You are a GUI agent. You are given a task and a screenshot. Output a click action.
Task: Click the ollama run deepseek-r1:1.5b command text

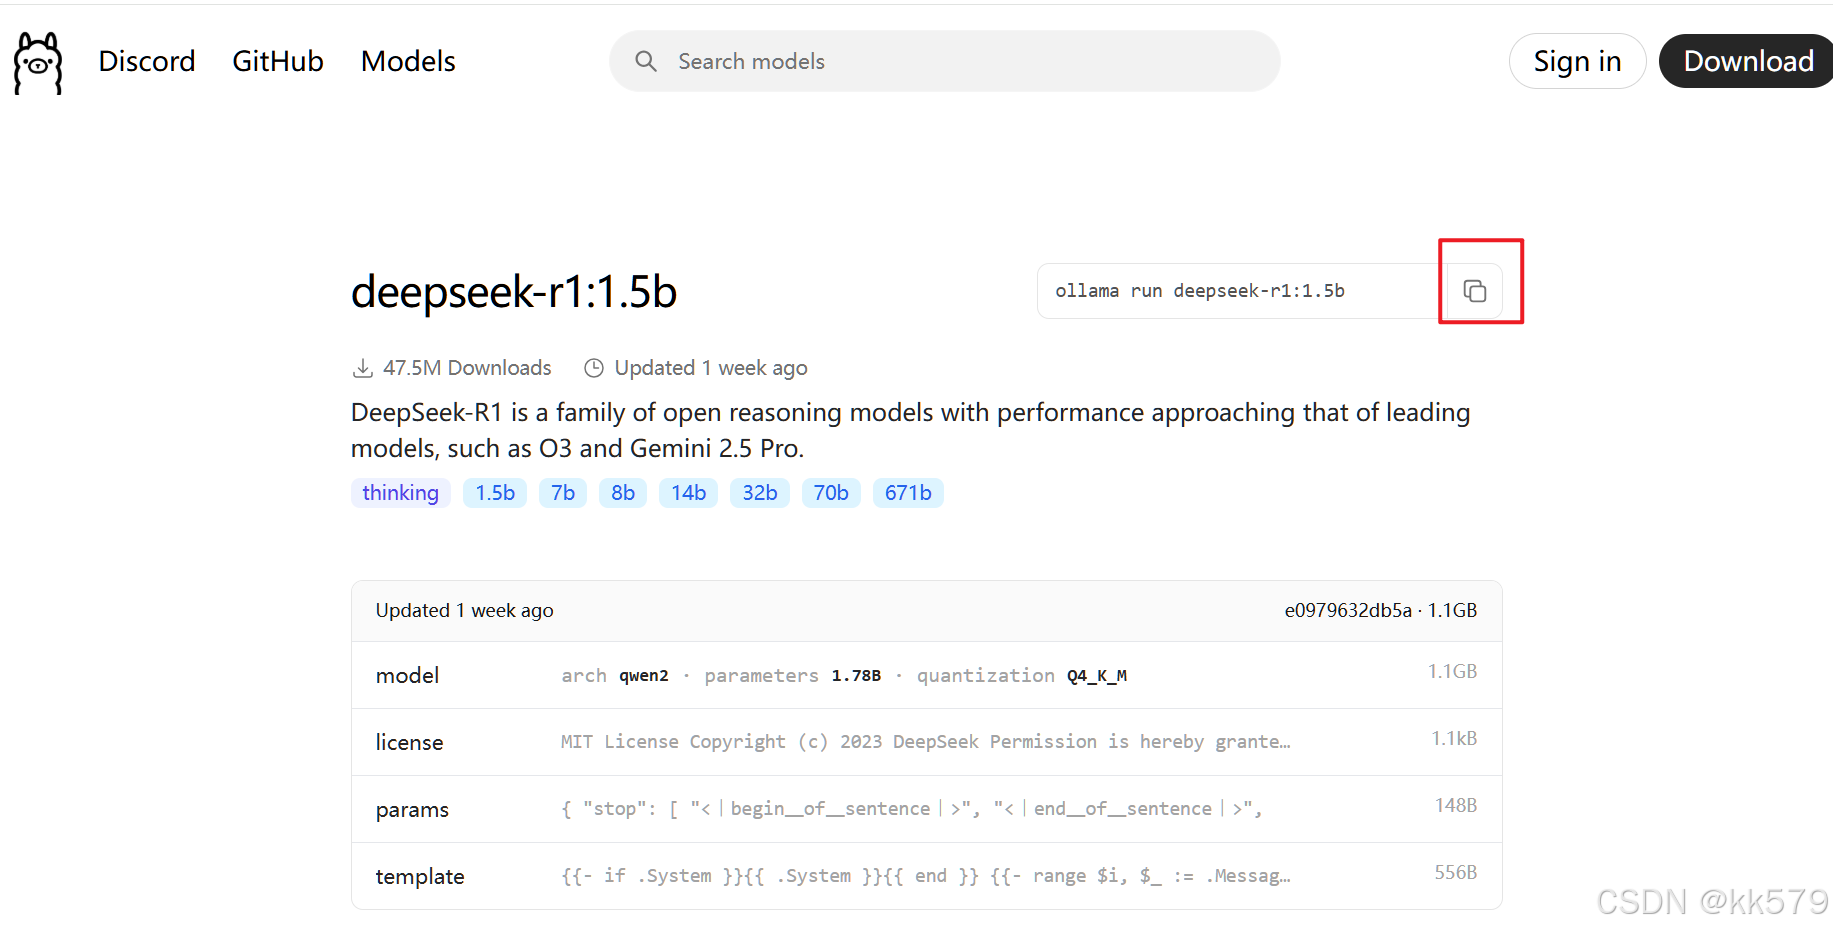pos(1200,291)
